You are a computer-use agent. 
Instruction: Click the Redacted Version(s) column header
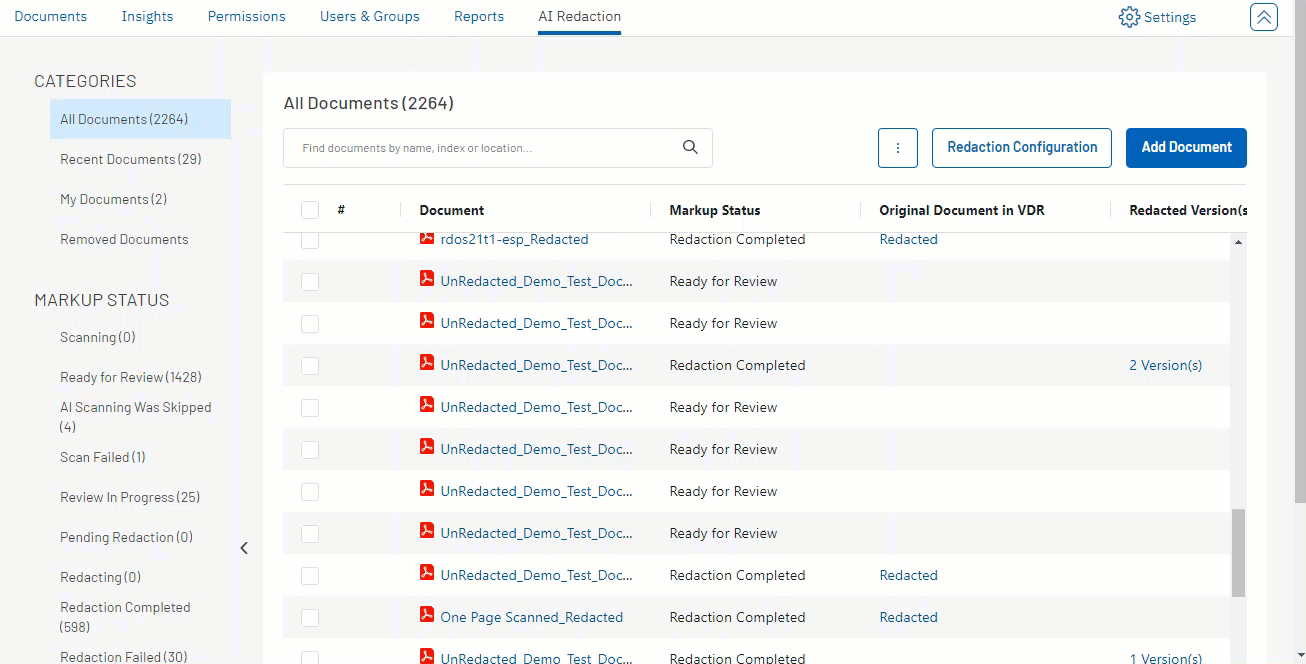1187,210
